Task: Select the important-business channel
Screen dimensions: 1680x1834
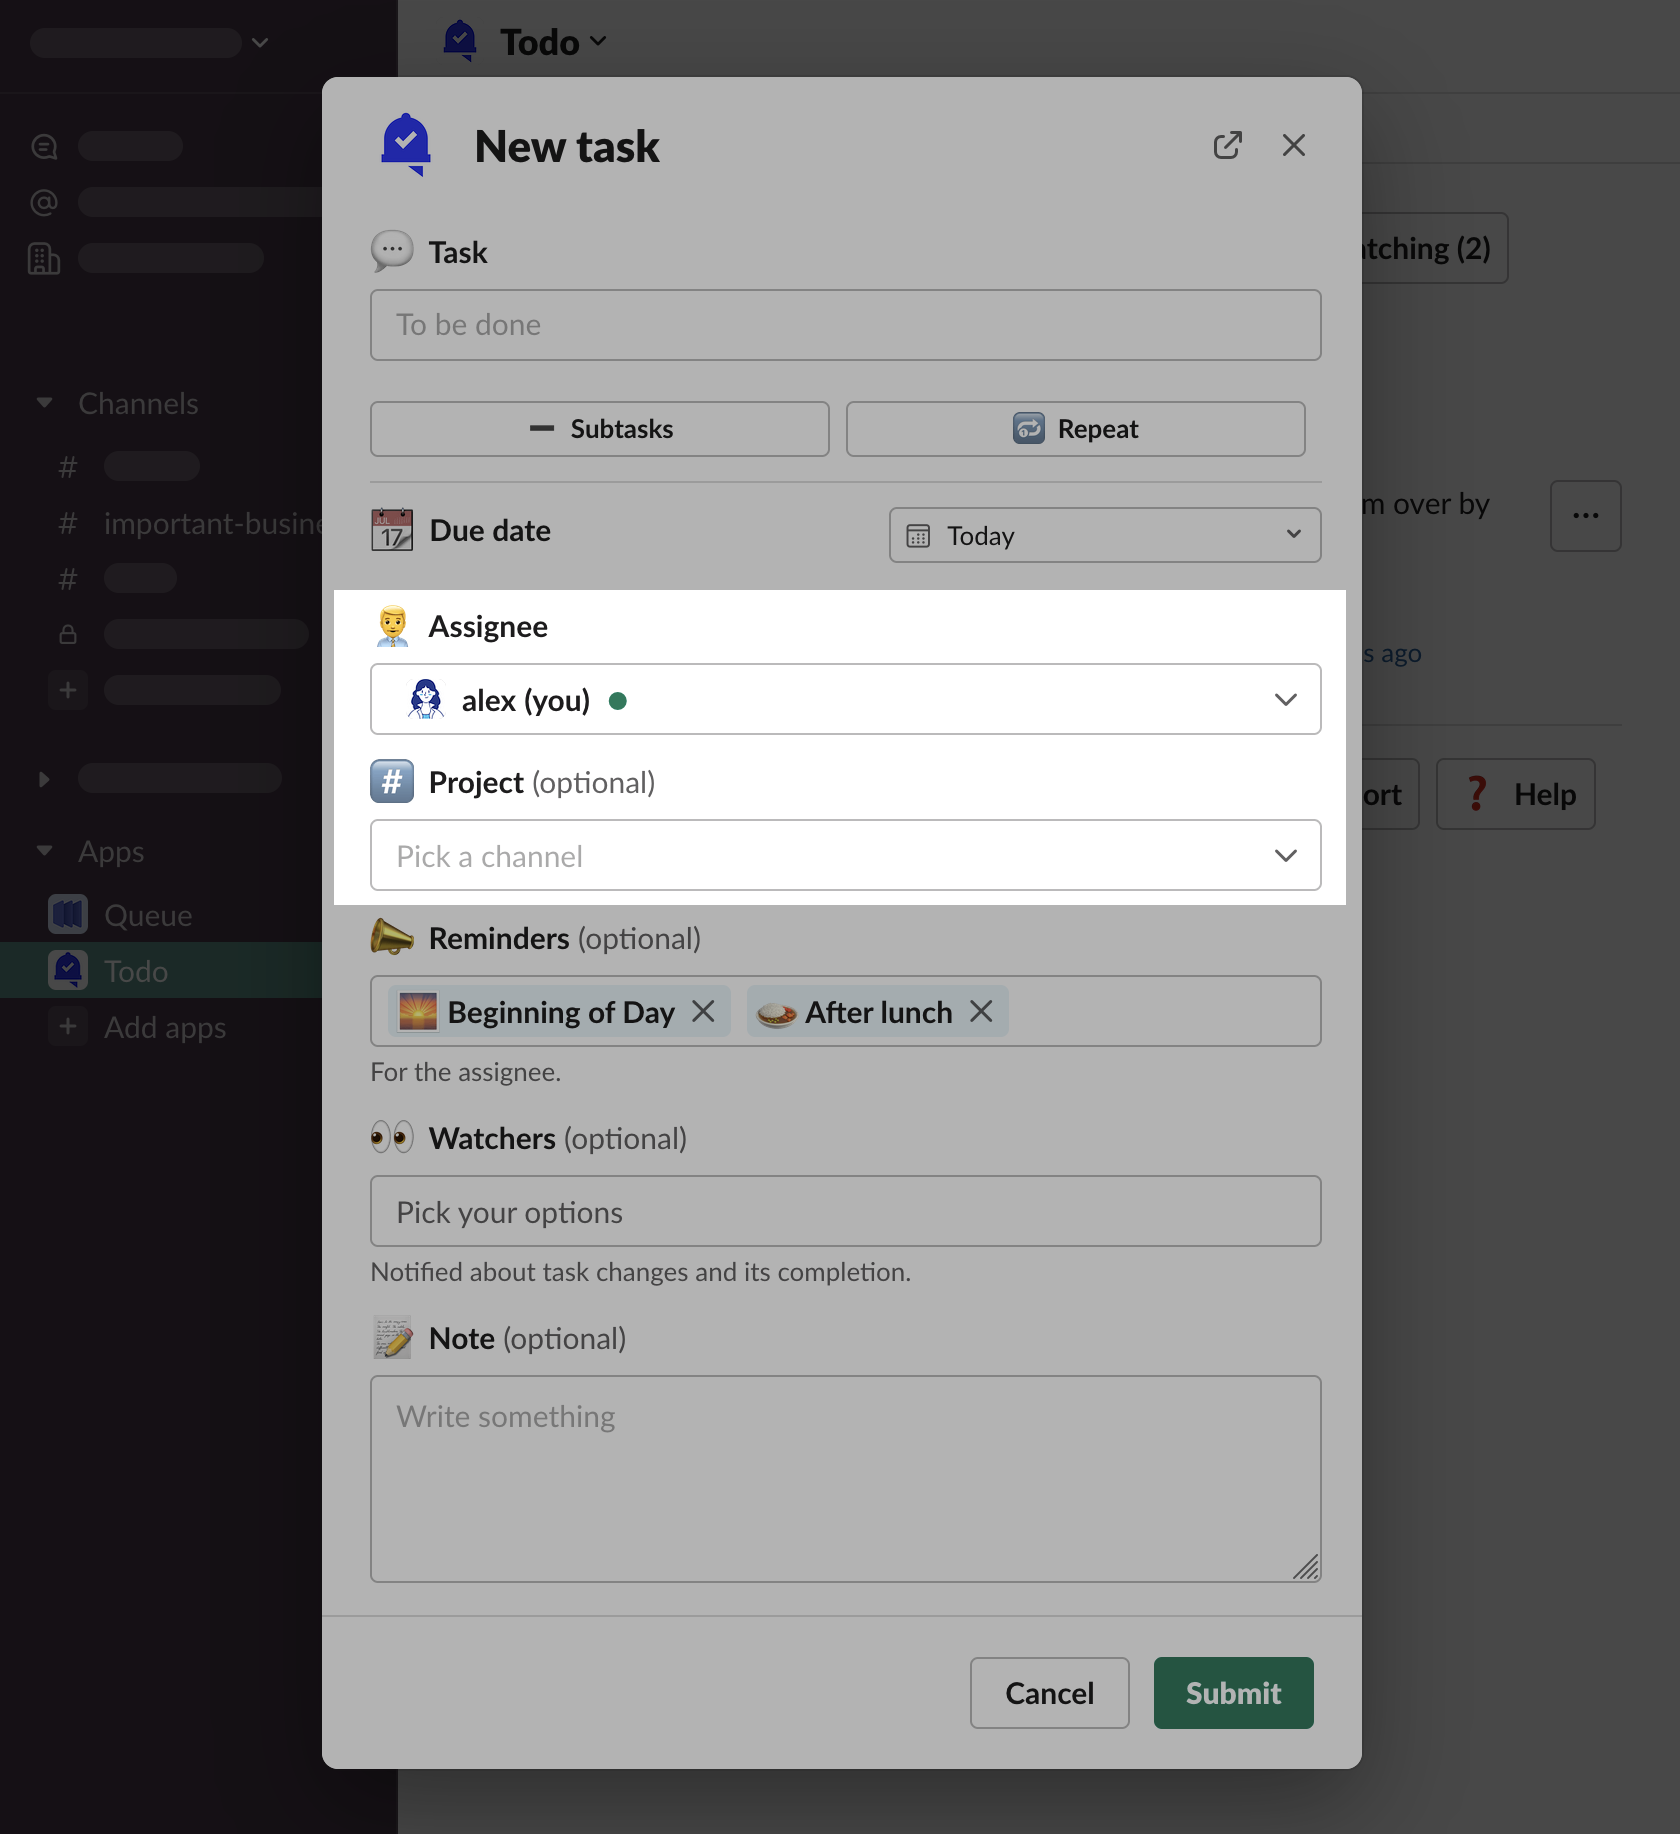Action: 212,523
